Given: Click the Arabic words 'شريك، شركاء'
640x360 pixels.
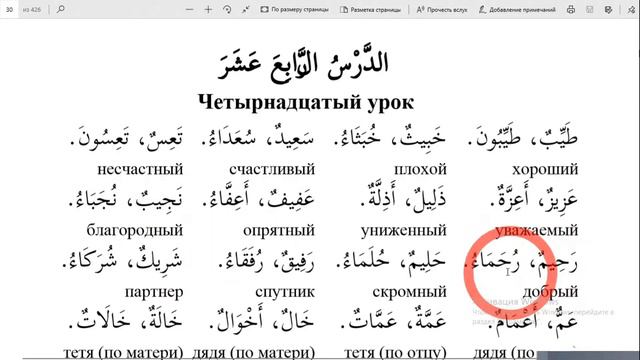Looking at the screenshot, I should tap(122, 260).
